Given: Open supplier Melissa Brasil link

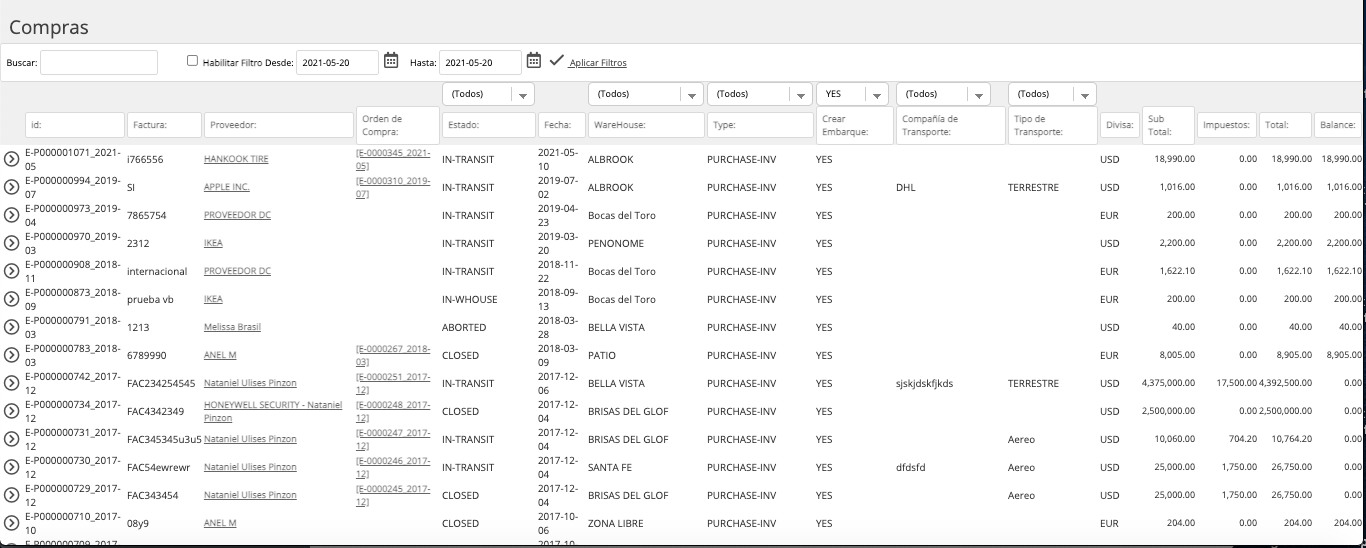Looking at the screenshot, I should tap(233, 327).
